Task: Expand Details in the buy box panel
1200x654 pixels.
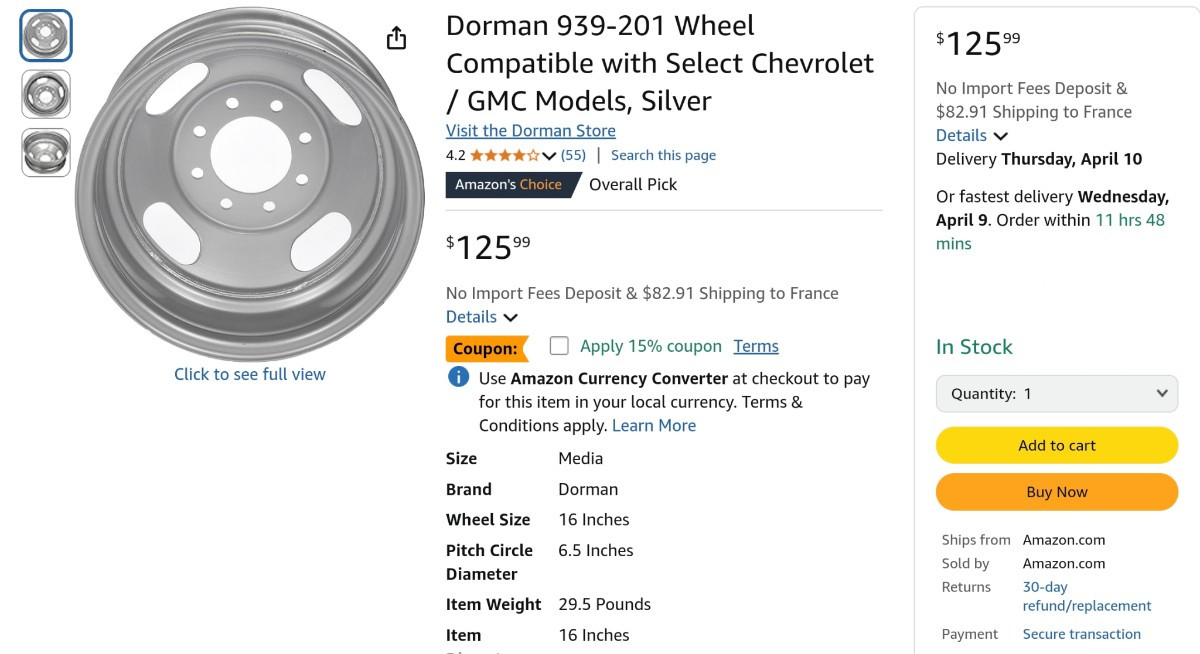Action: [x=972, y=135]
